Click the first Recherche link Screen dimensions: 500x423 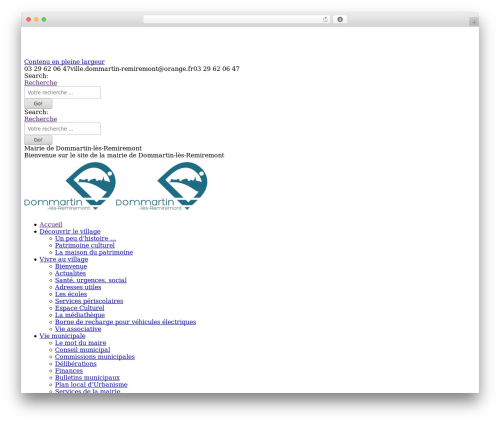(x=41, y=83)
